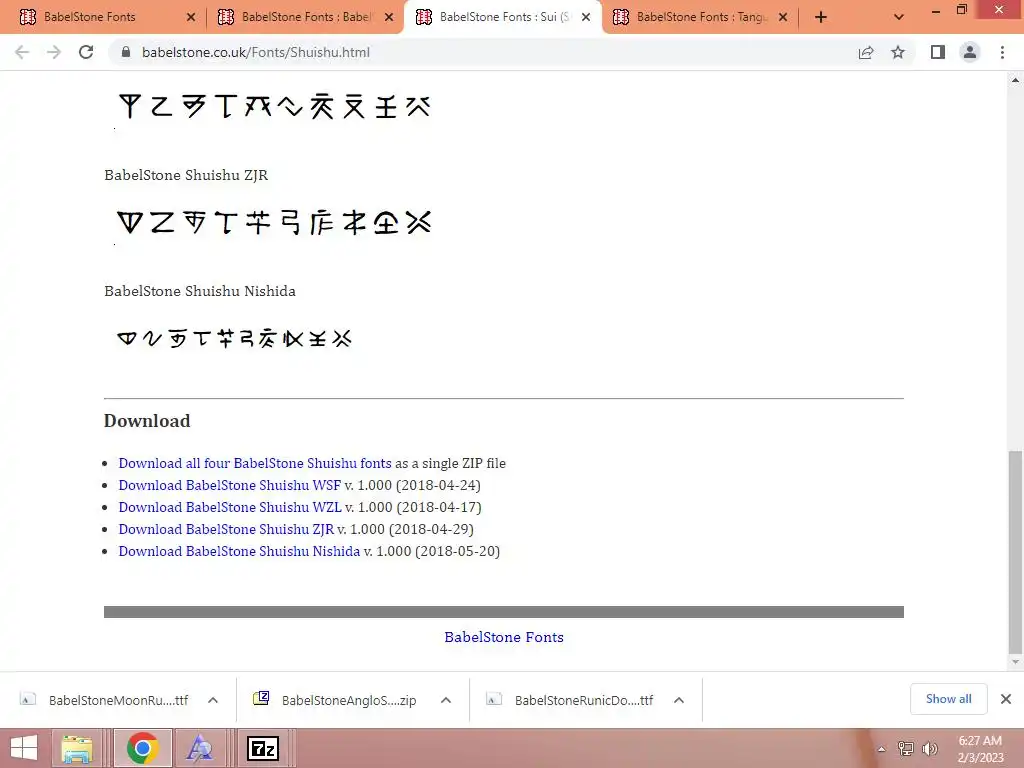Select the BabelStone Fonts : Sui tab
The width and height of the screenshot is (1024, 768).
504,17
